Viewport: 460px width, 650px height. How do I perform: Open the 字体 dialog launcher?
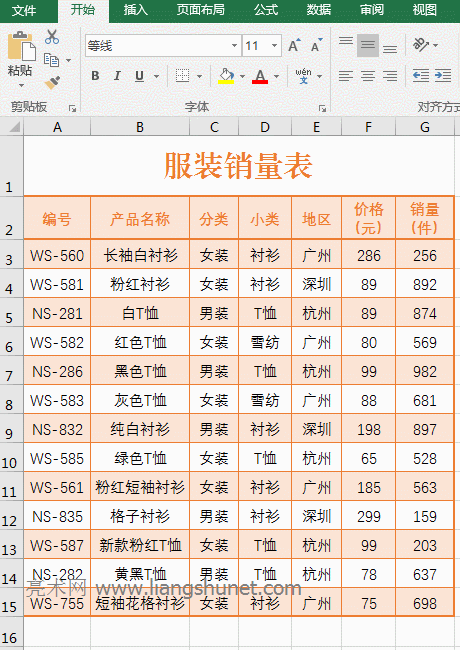point(322,109)
